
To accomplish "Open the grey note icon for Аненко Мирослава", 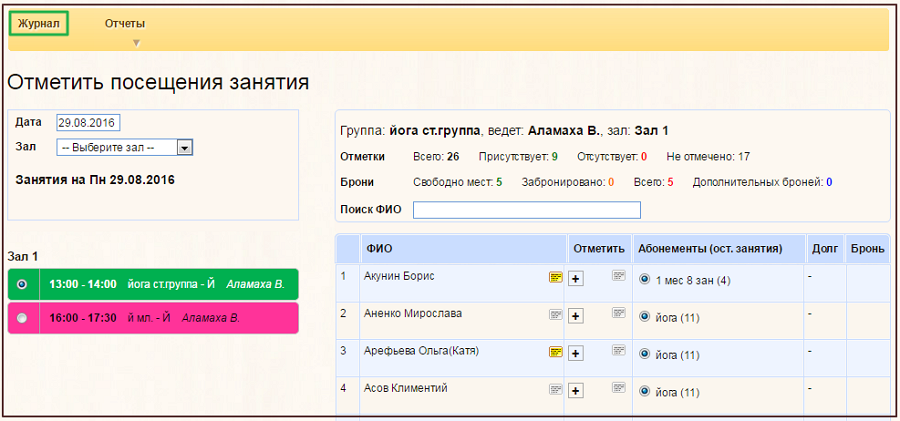I will click(556, 315).
